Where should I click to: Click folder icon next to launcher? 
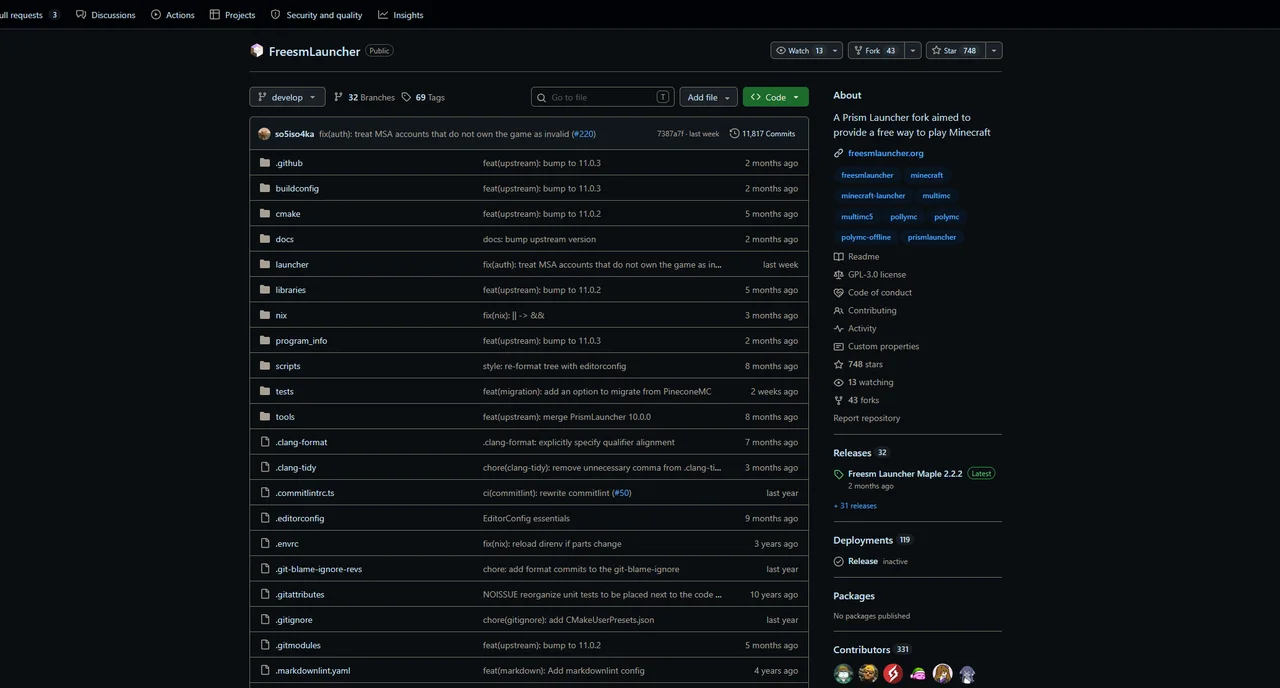click(x=265, y=265)
